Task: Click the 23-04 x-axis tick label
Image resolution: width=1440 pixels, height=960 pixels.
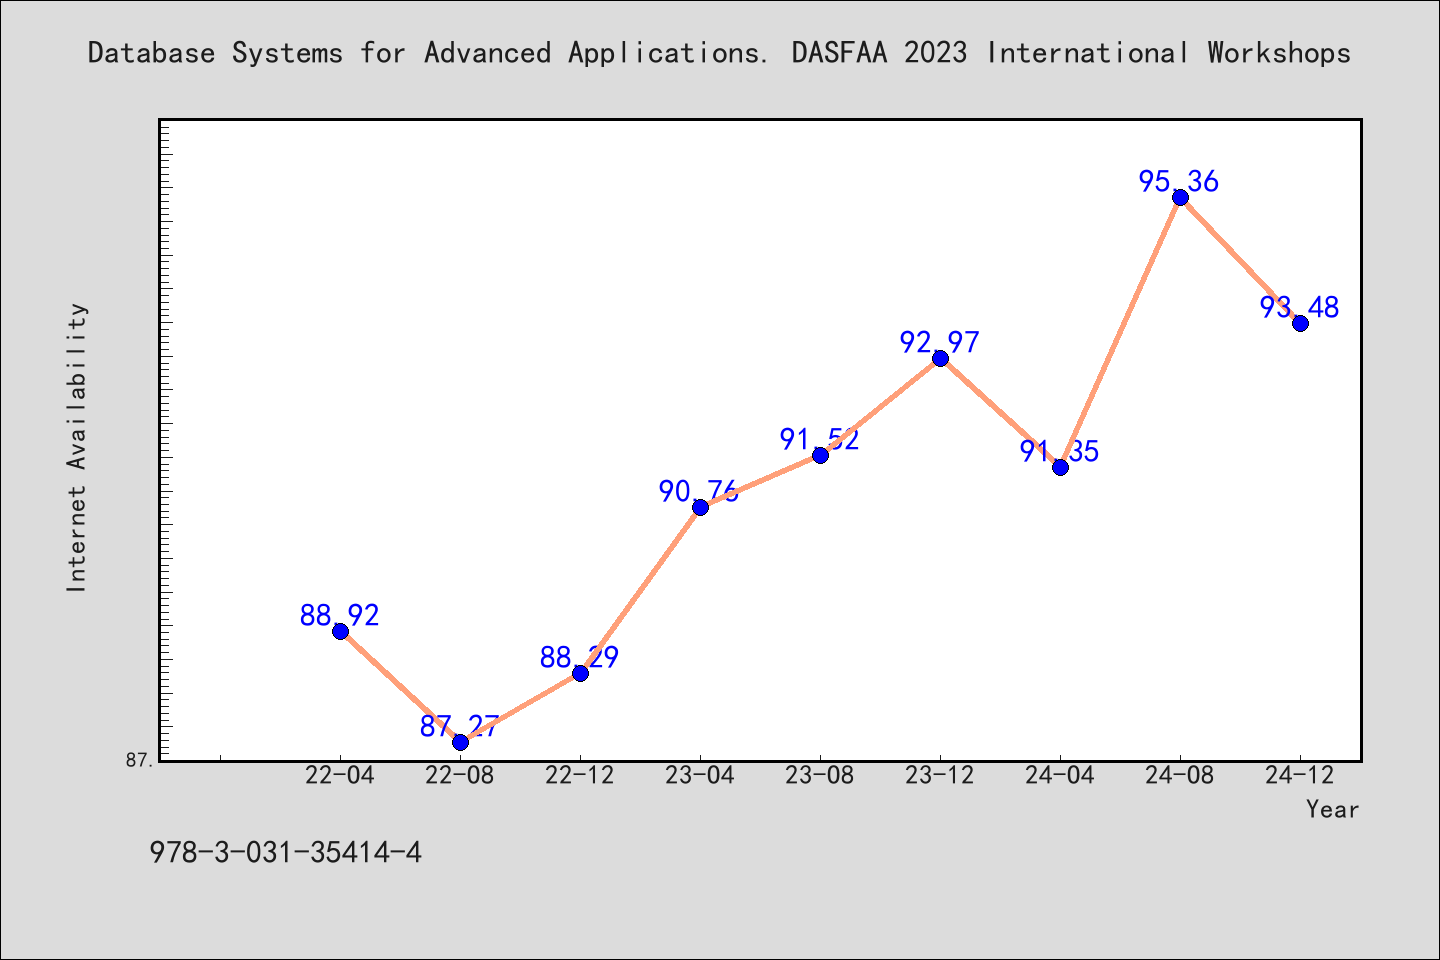Action: click(x=700, y=776)
